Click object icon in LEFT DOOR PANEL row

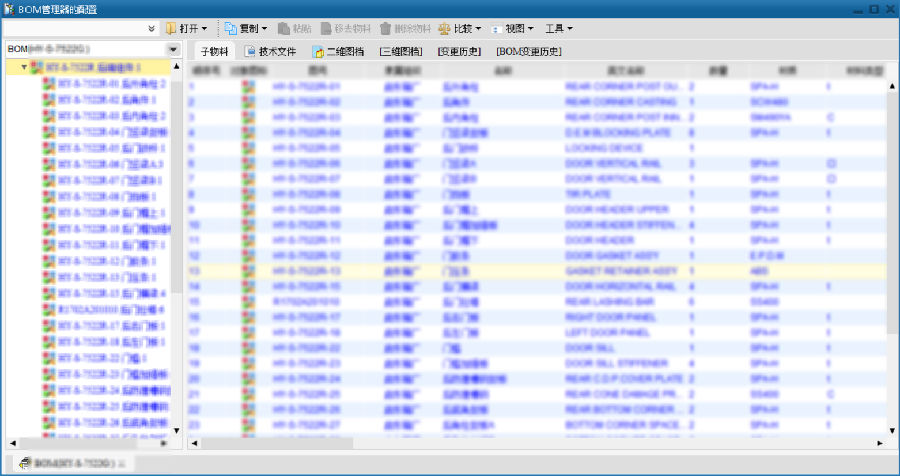click(x=248, y=332)
